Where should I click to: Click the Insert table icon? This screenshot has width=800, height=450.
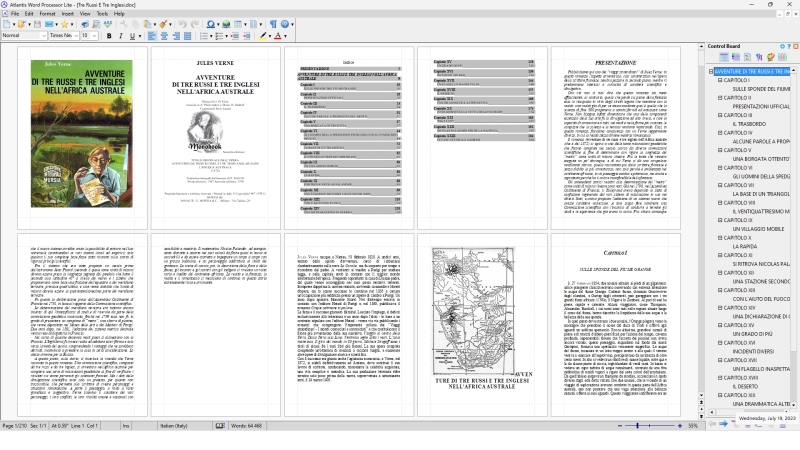pos(238,24)
